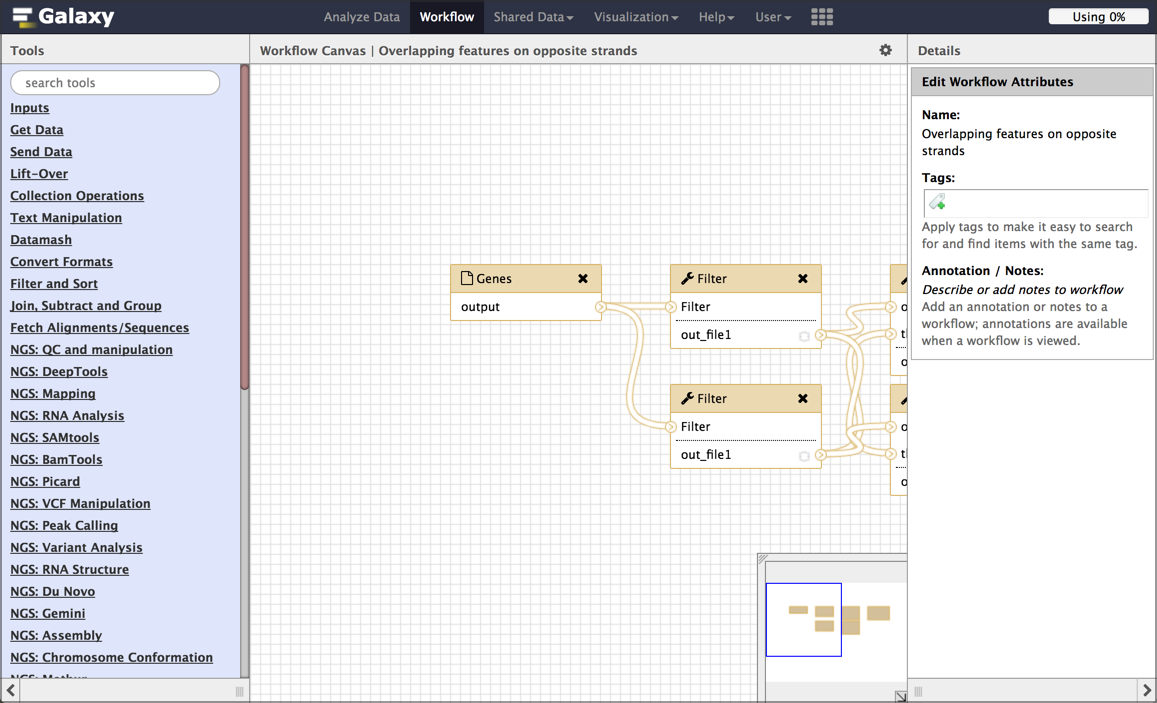Open the Shared Data dropdown
1157x703 pixels.
533,17
